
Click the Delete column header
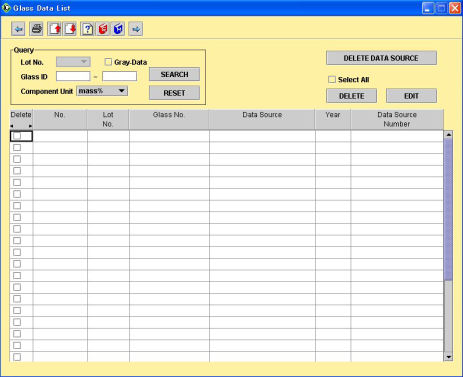pyautogui.click(x=21, y=119)
